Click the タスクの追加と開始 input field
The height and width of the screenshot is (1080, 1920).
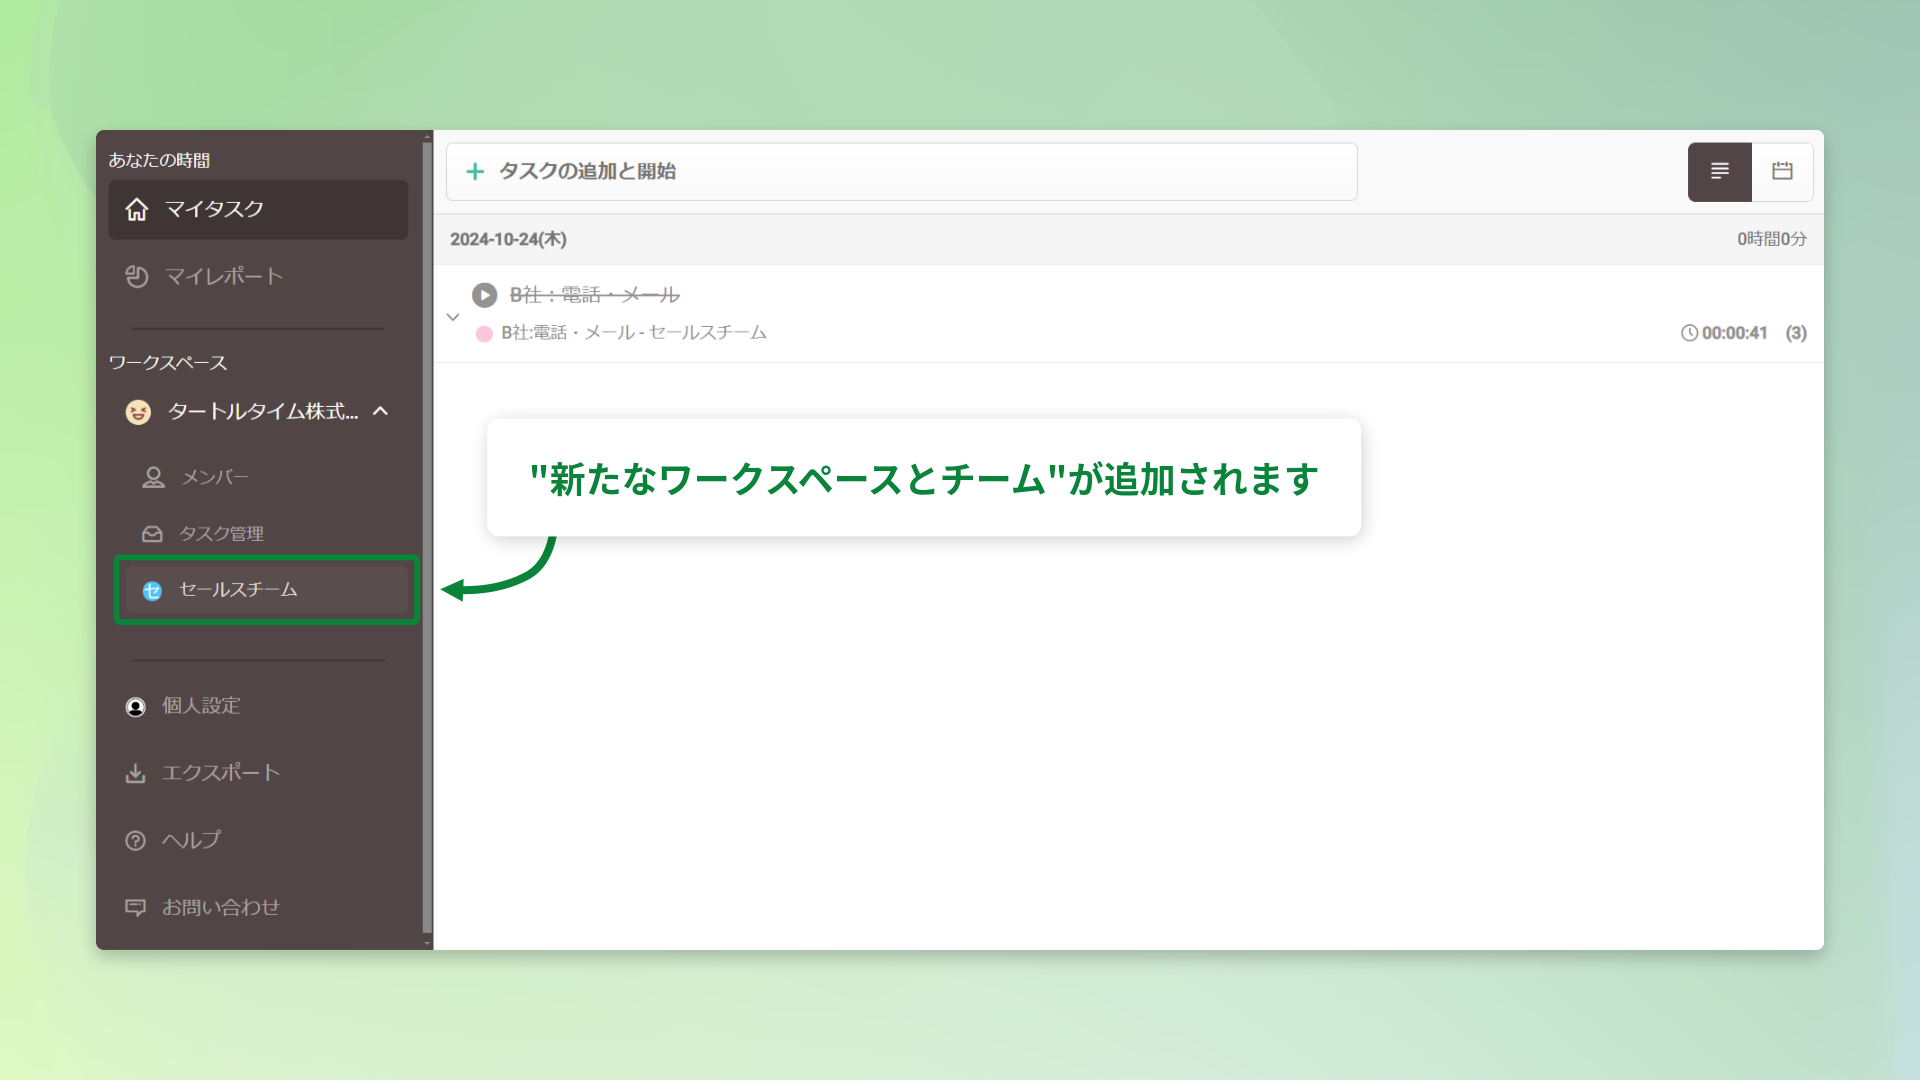900,171
